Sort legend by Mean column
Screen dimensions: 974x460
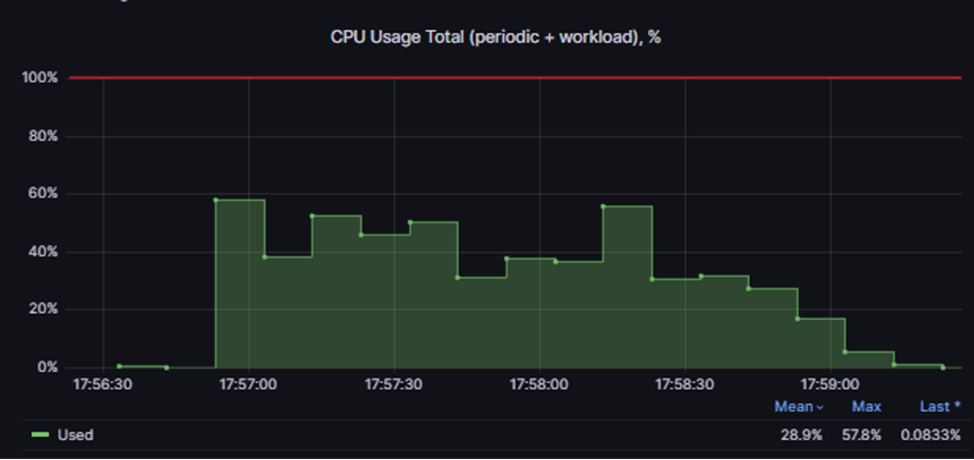[x=799, y=407]
